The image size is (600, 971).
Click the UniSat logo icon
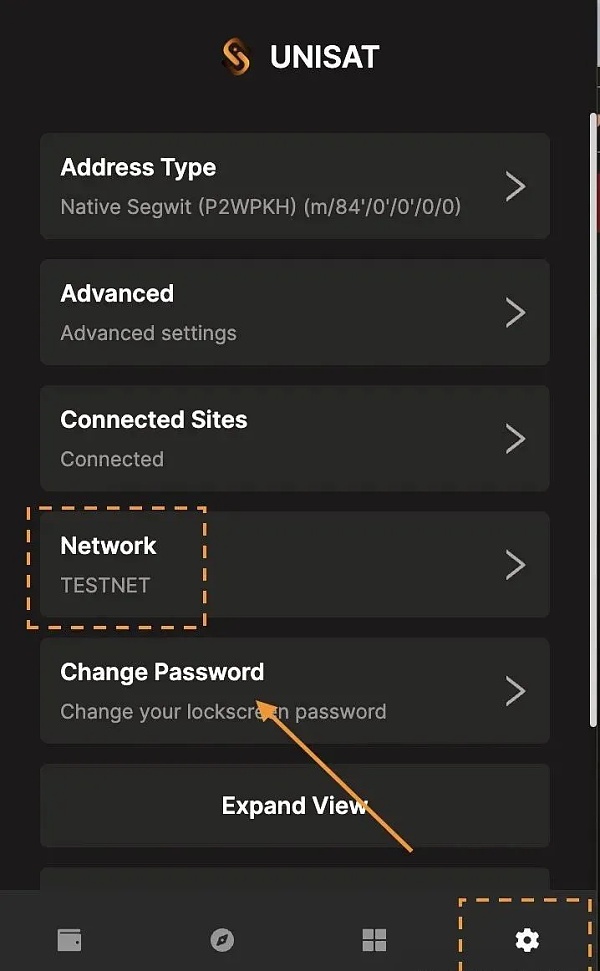coord(237,57)
